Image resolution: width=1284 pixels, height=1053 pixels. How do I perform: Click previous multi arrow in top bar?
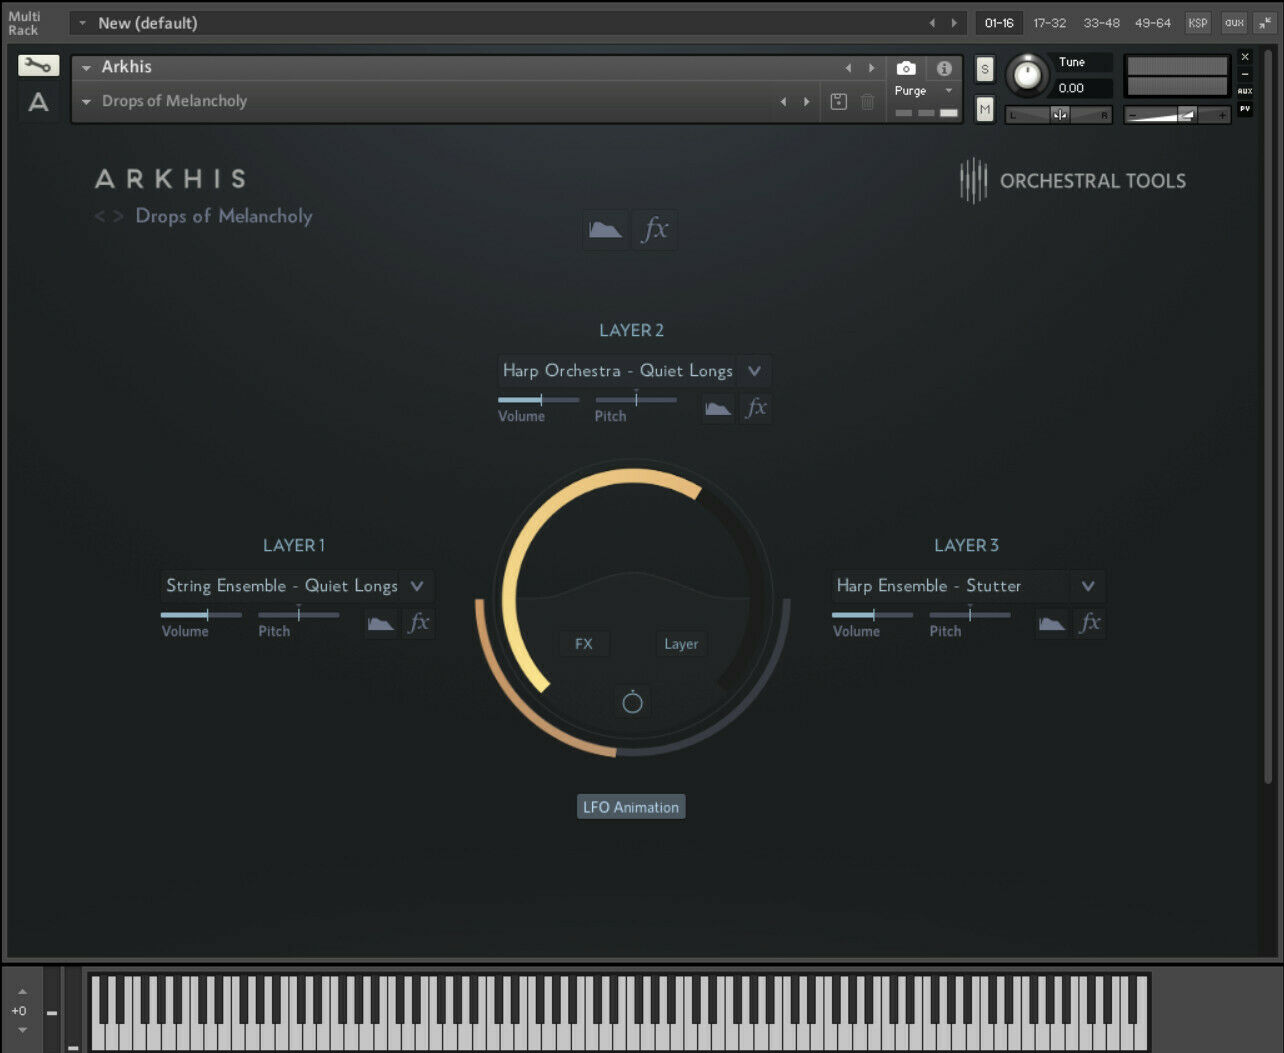coord(932,23)
